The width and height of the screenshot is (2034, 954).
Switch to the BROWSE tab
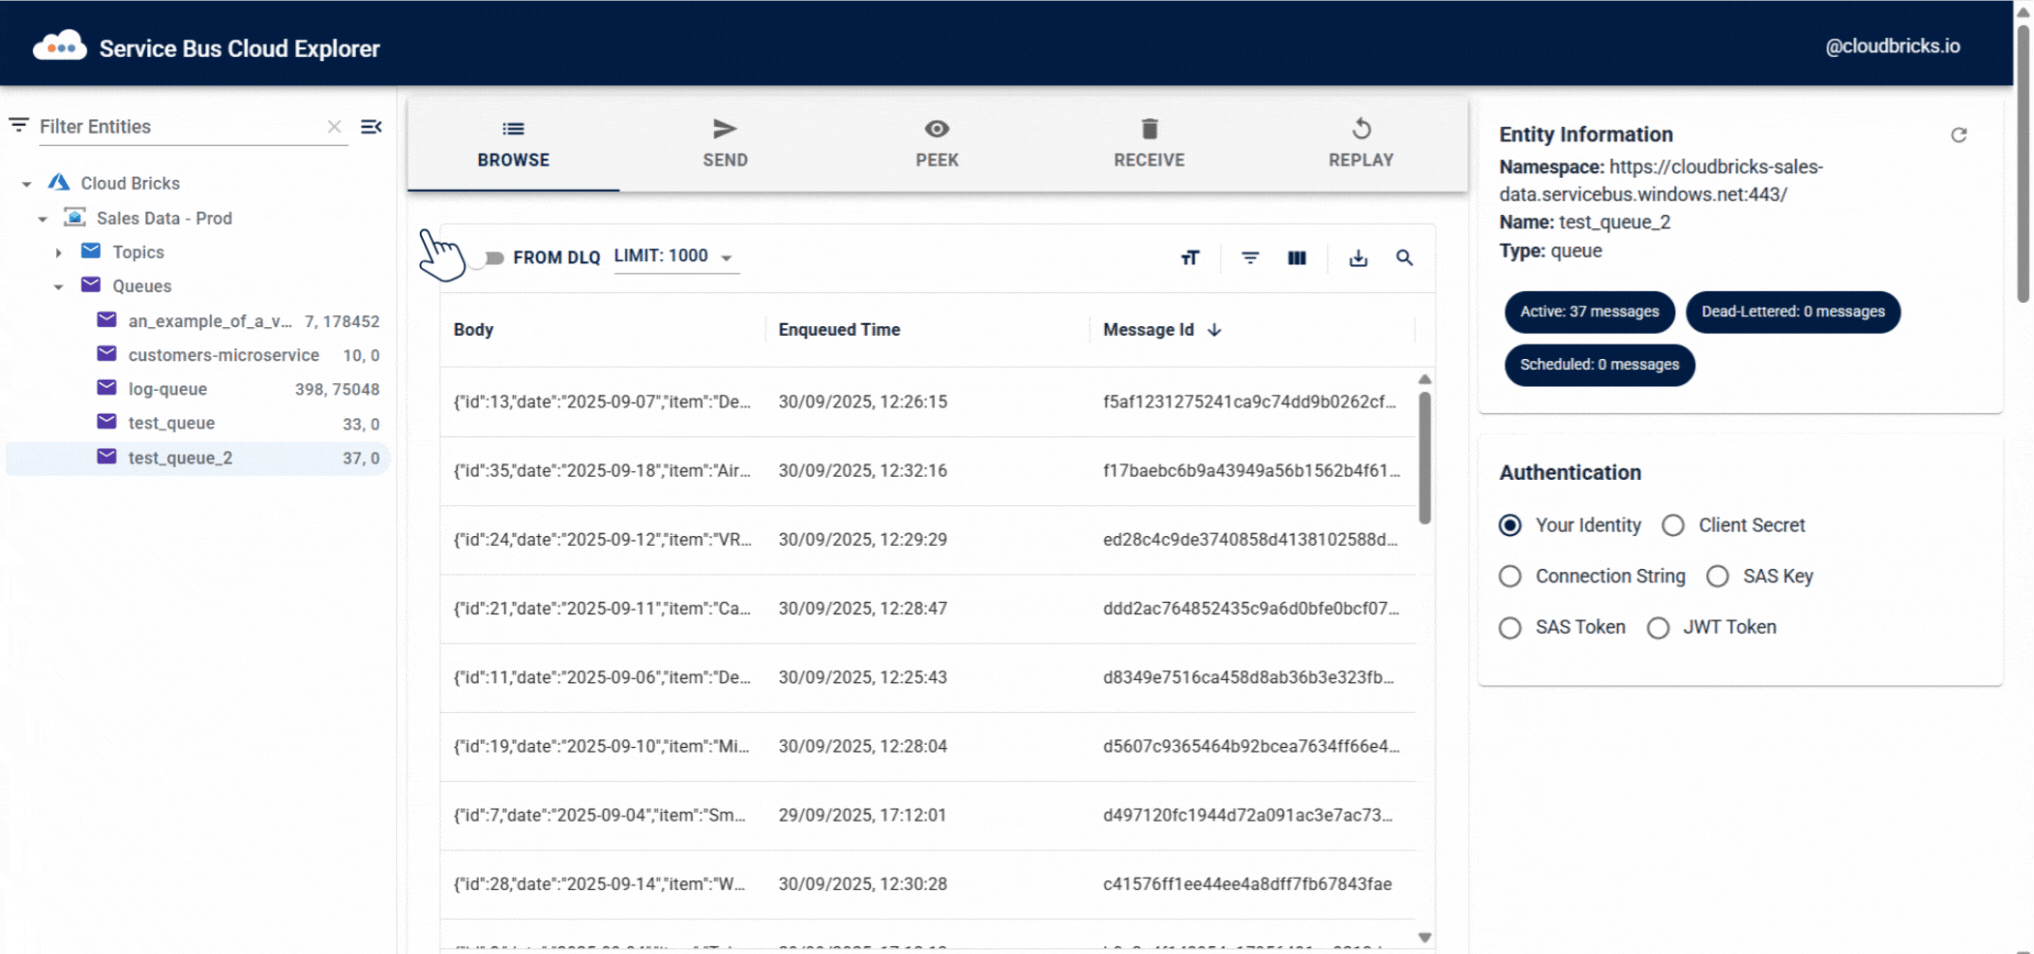click(513, 143)
